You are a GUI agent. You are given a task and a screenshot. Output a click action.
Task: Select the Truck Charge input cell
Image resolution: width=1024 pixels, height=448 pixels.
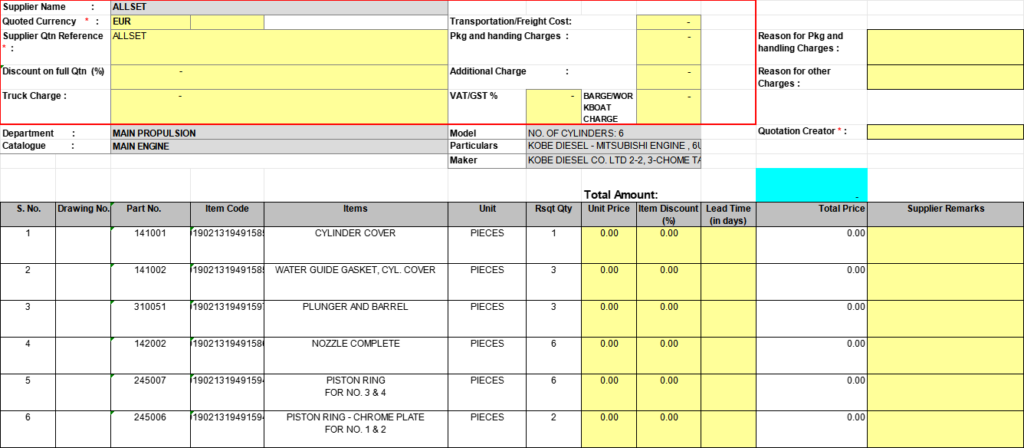coord(278,105)
